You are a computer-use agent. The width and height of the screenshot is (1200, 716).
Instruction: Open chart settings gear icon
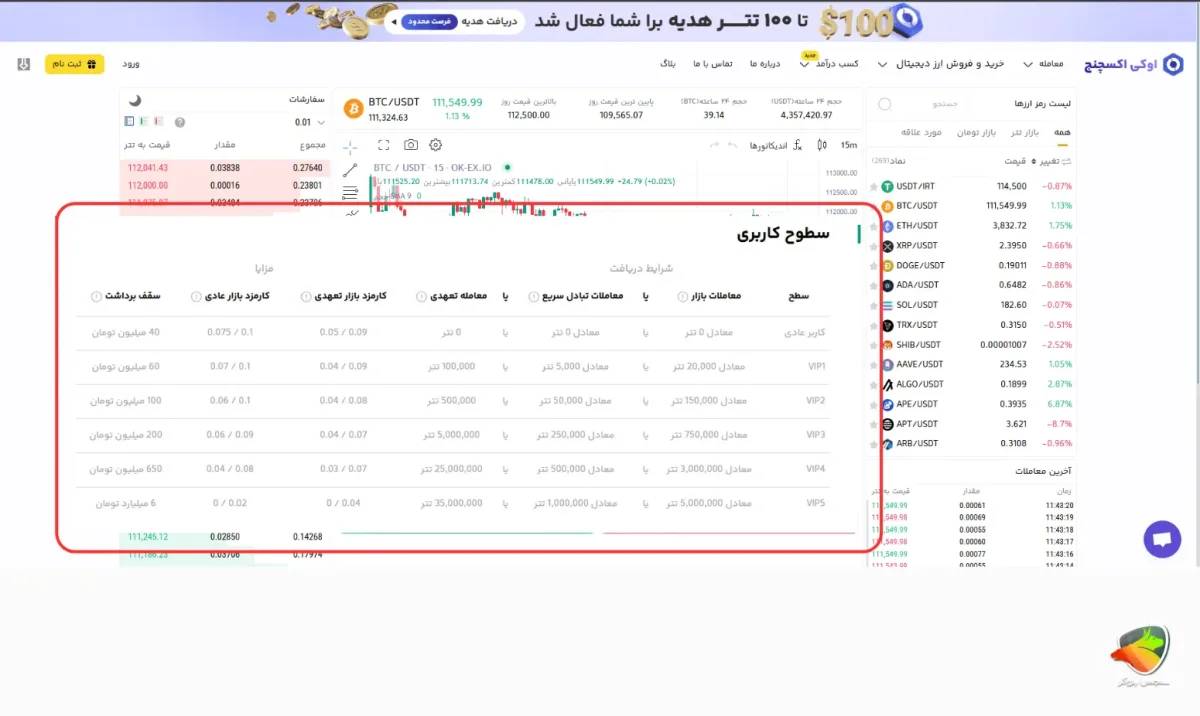pyautogui.click(x=435, y=145)
